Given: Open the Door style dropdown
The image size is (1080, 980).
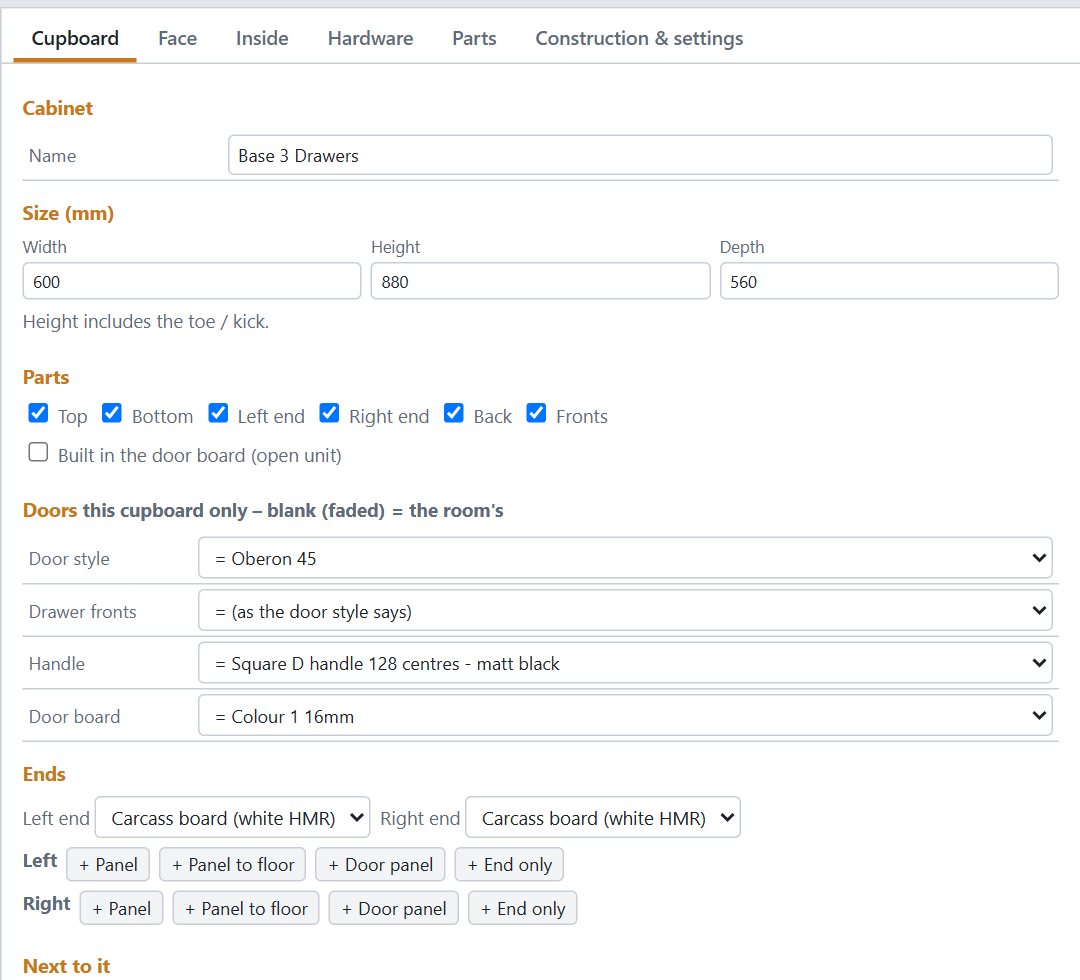Looking at the screenshot, I should point(625,558).
